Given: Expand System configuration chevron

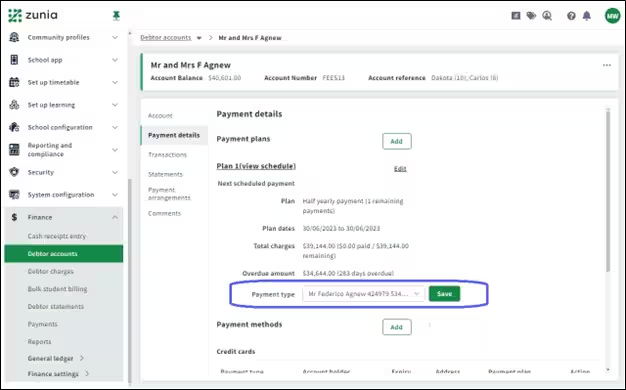Looking at the screenshot, I should 115,195.
